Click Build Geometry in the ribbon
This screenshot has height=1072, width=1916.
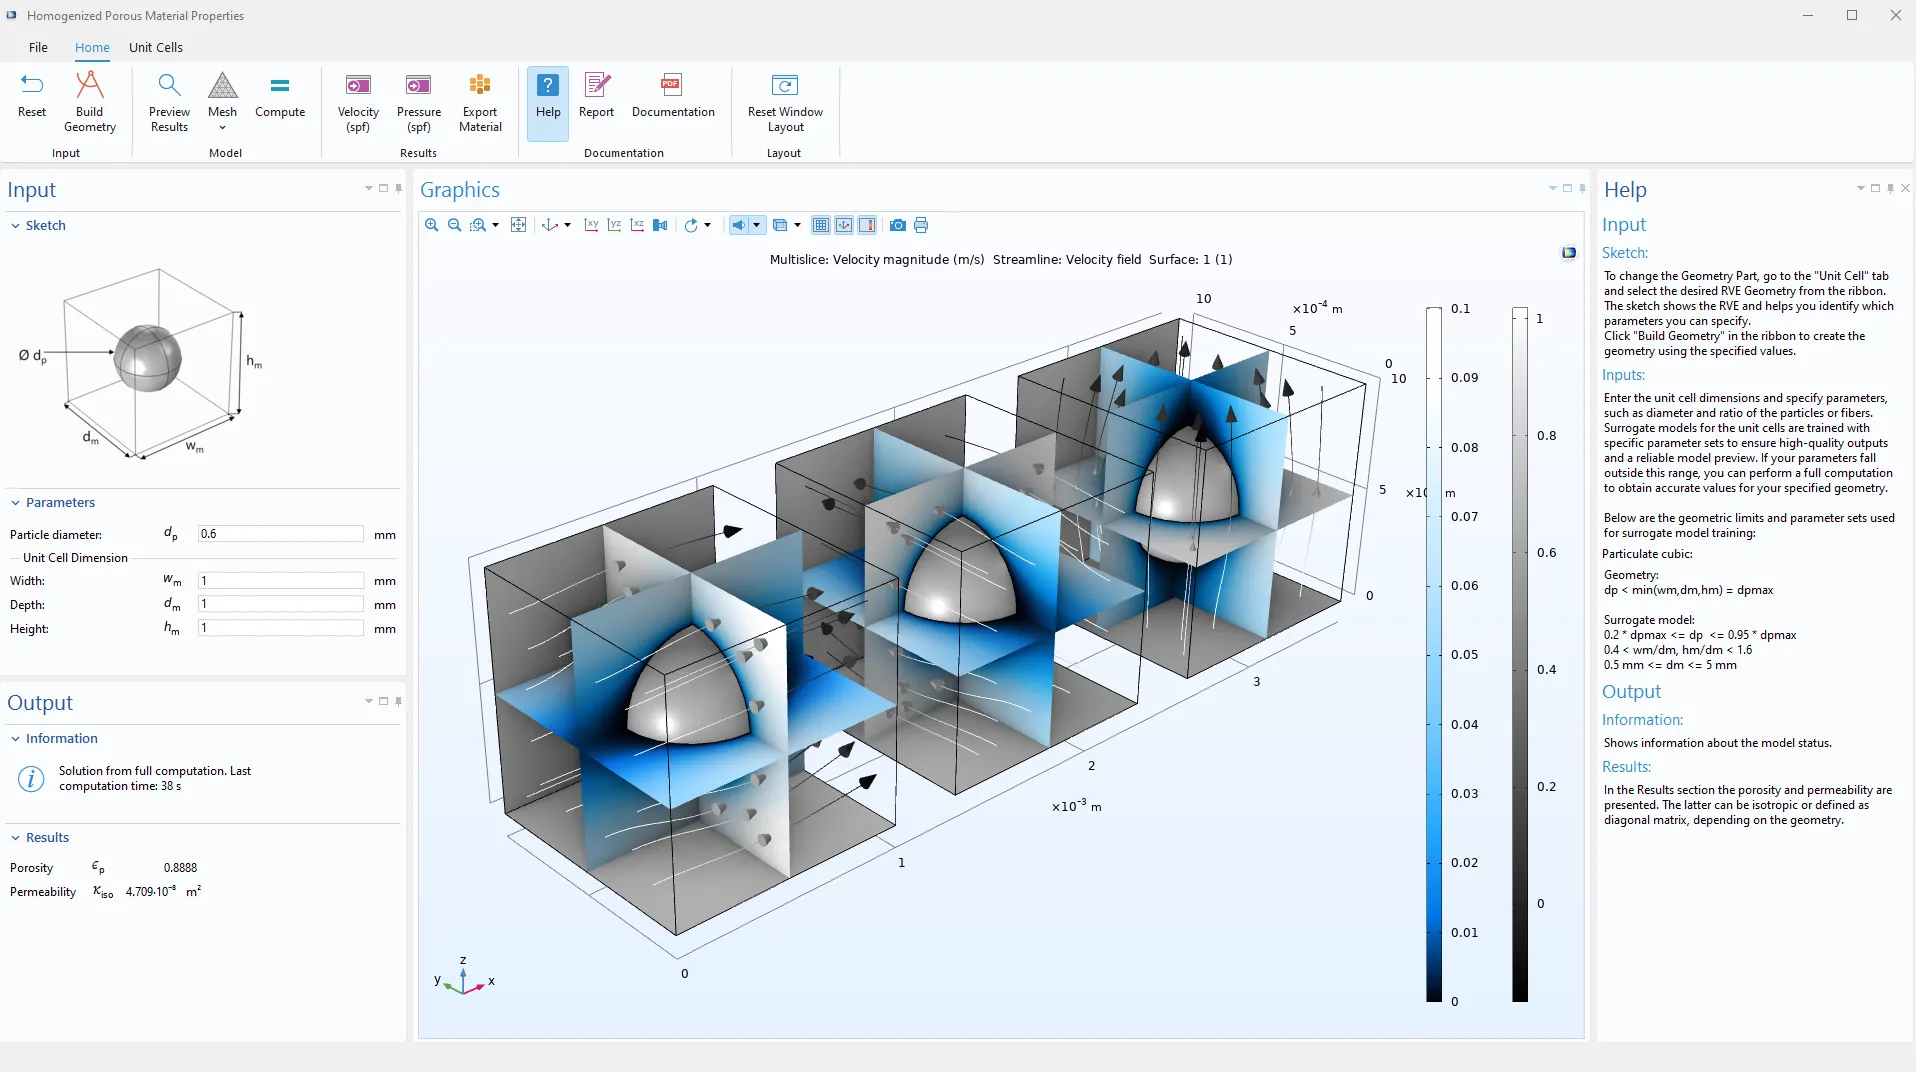click(90, 102)
